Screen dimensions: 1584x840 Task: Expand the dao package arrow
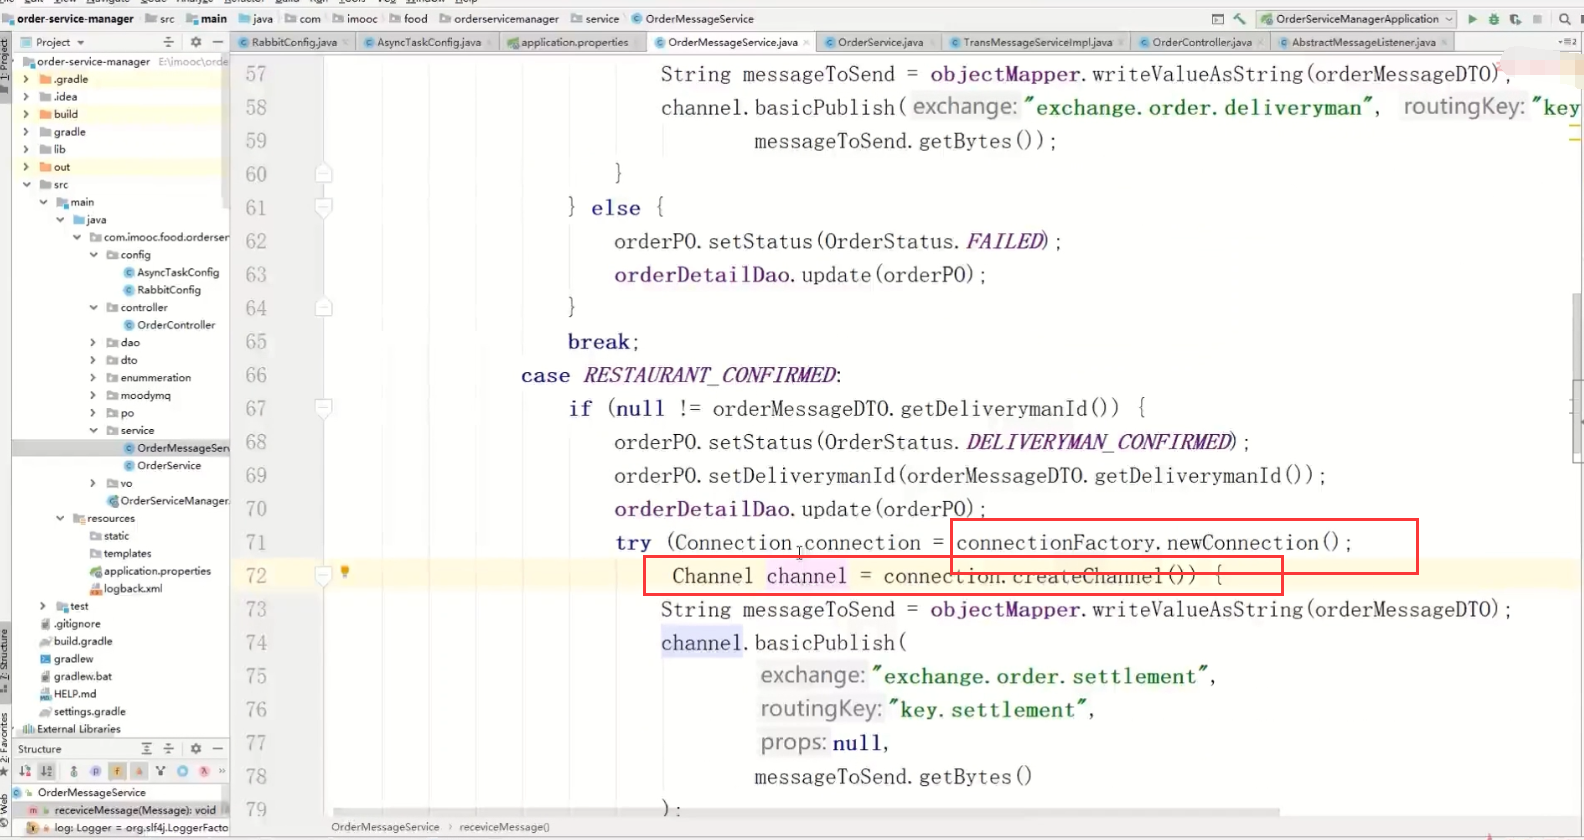pyautogui.click(x=94, y=342)
